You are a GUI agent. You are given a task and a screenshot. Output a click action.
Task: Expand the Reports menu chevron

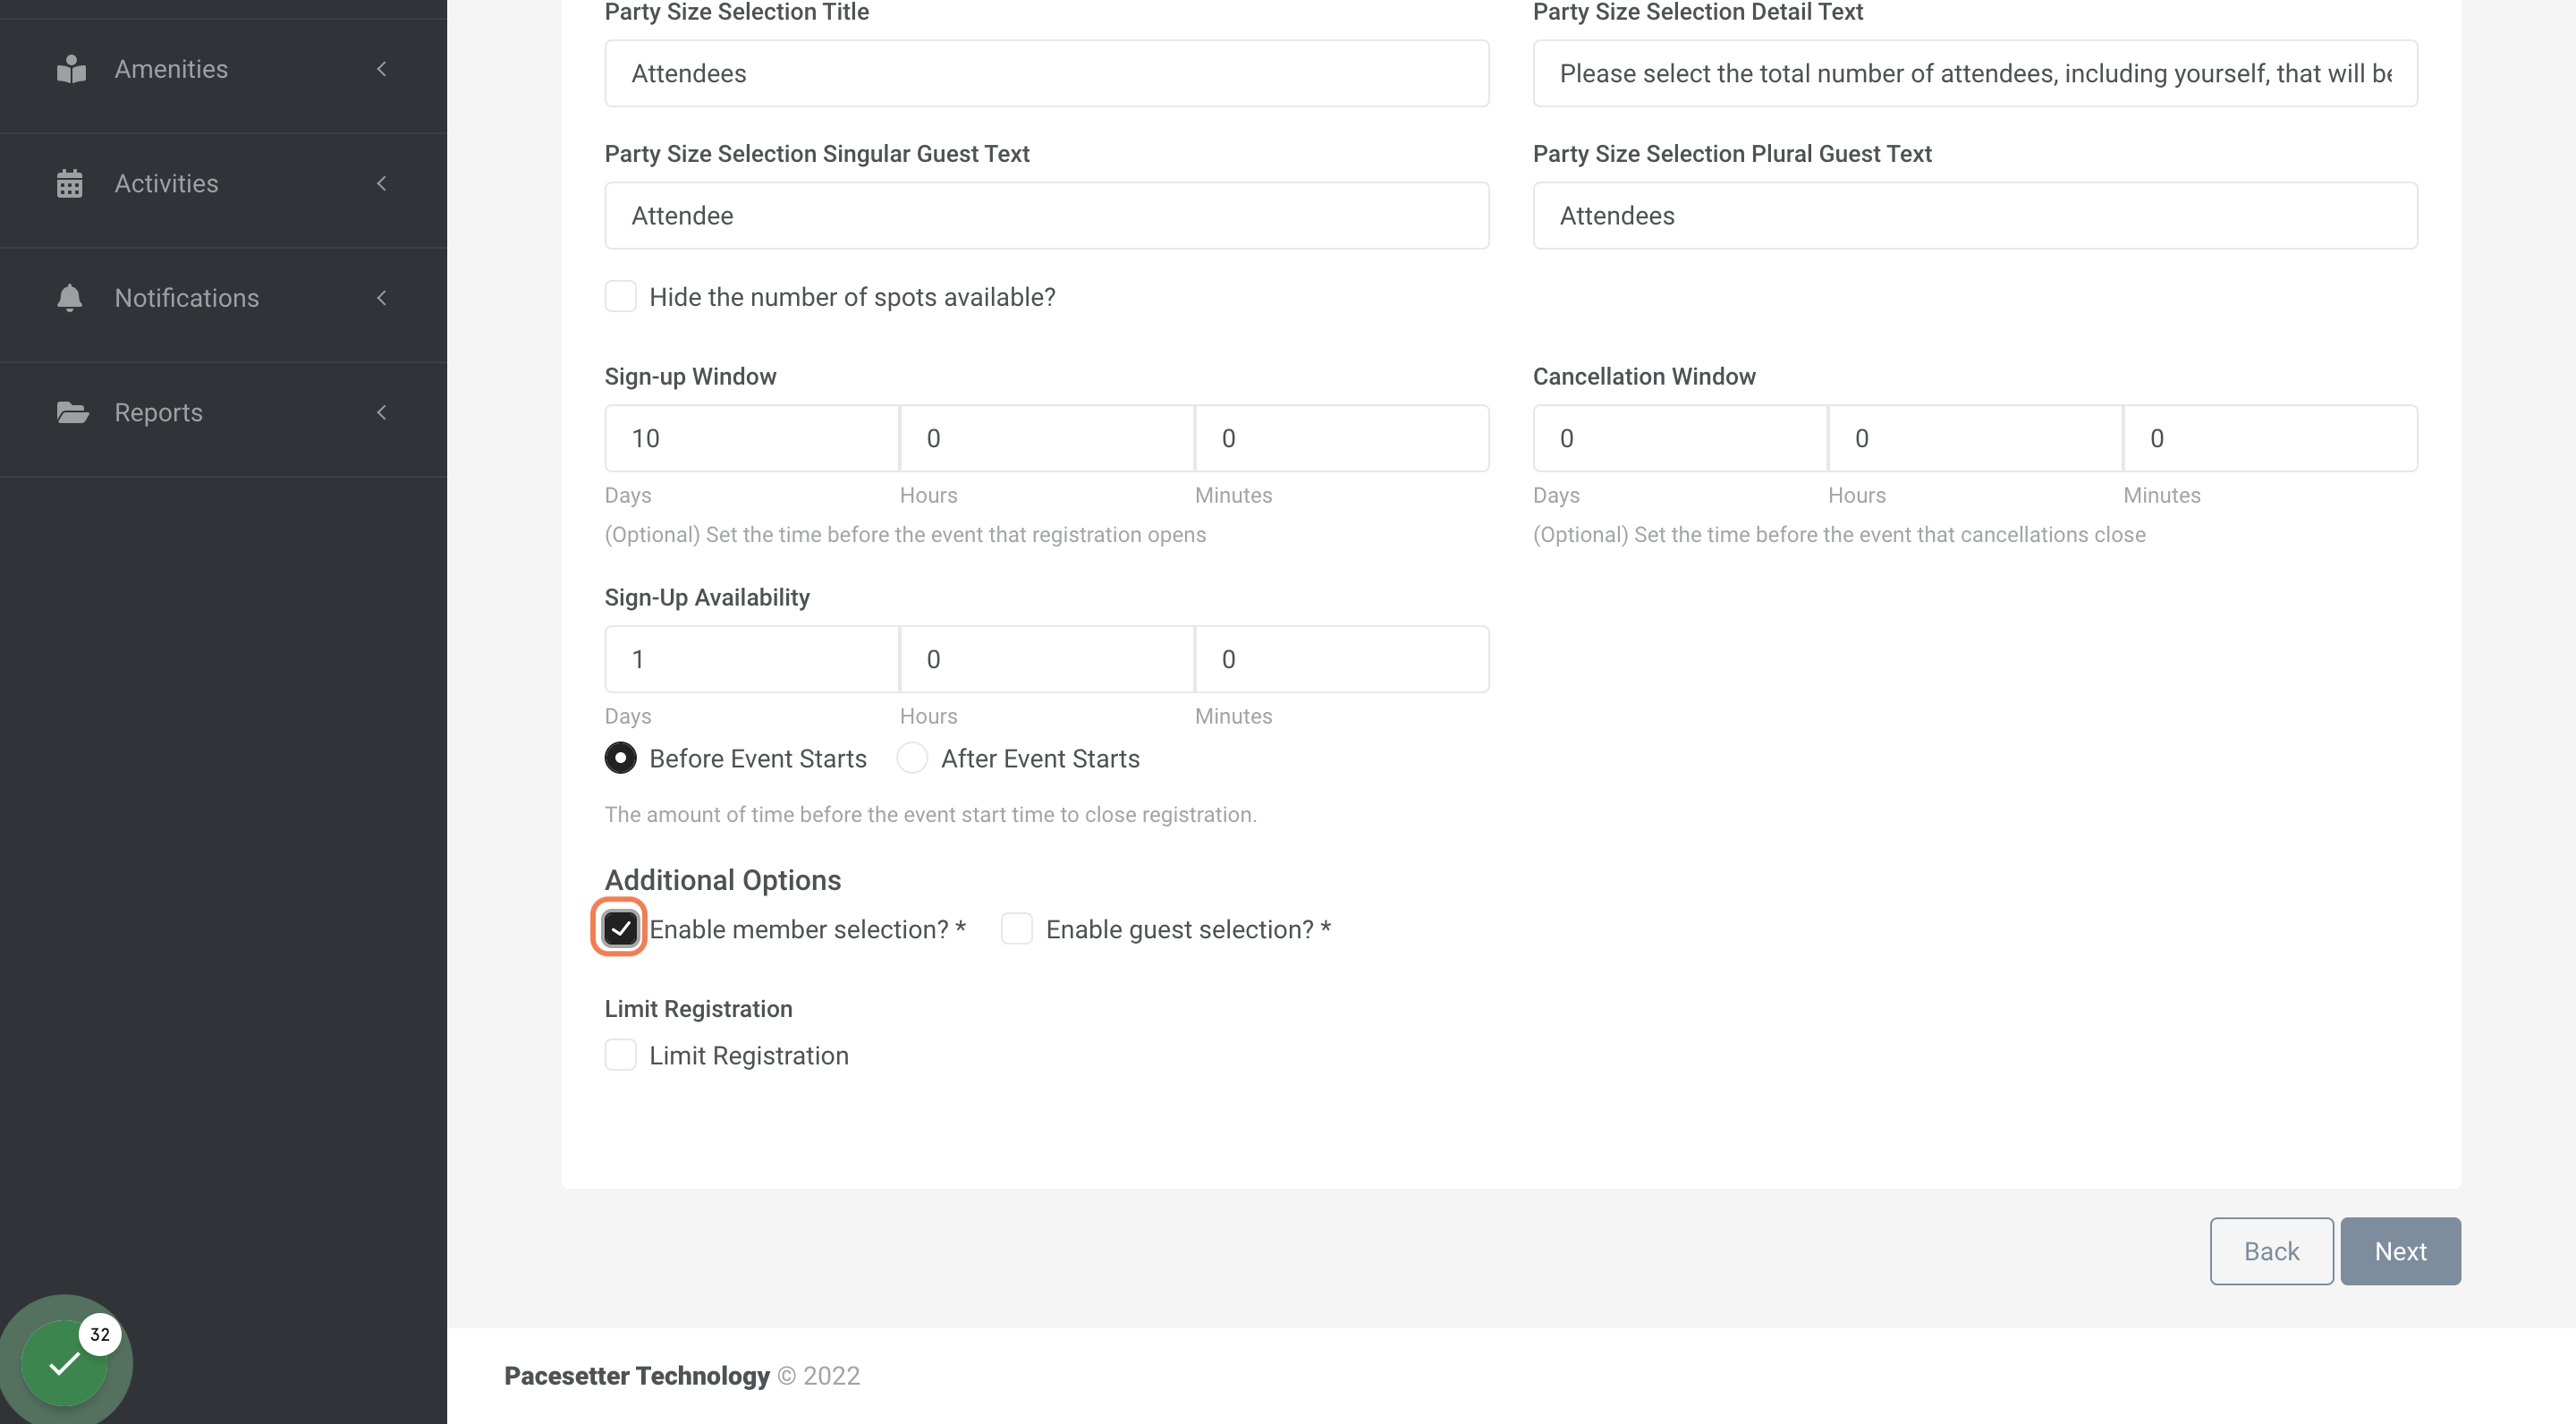tap(381, 412)
